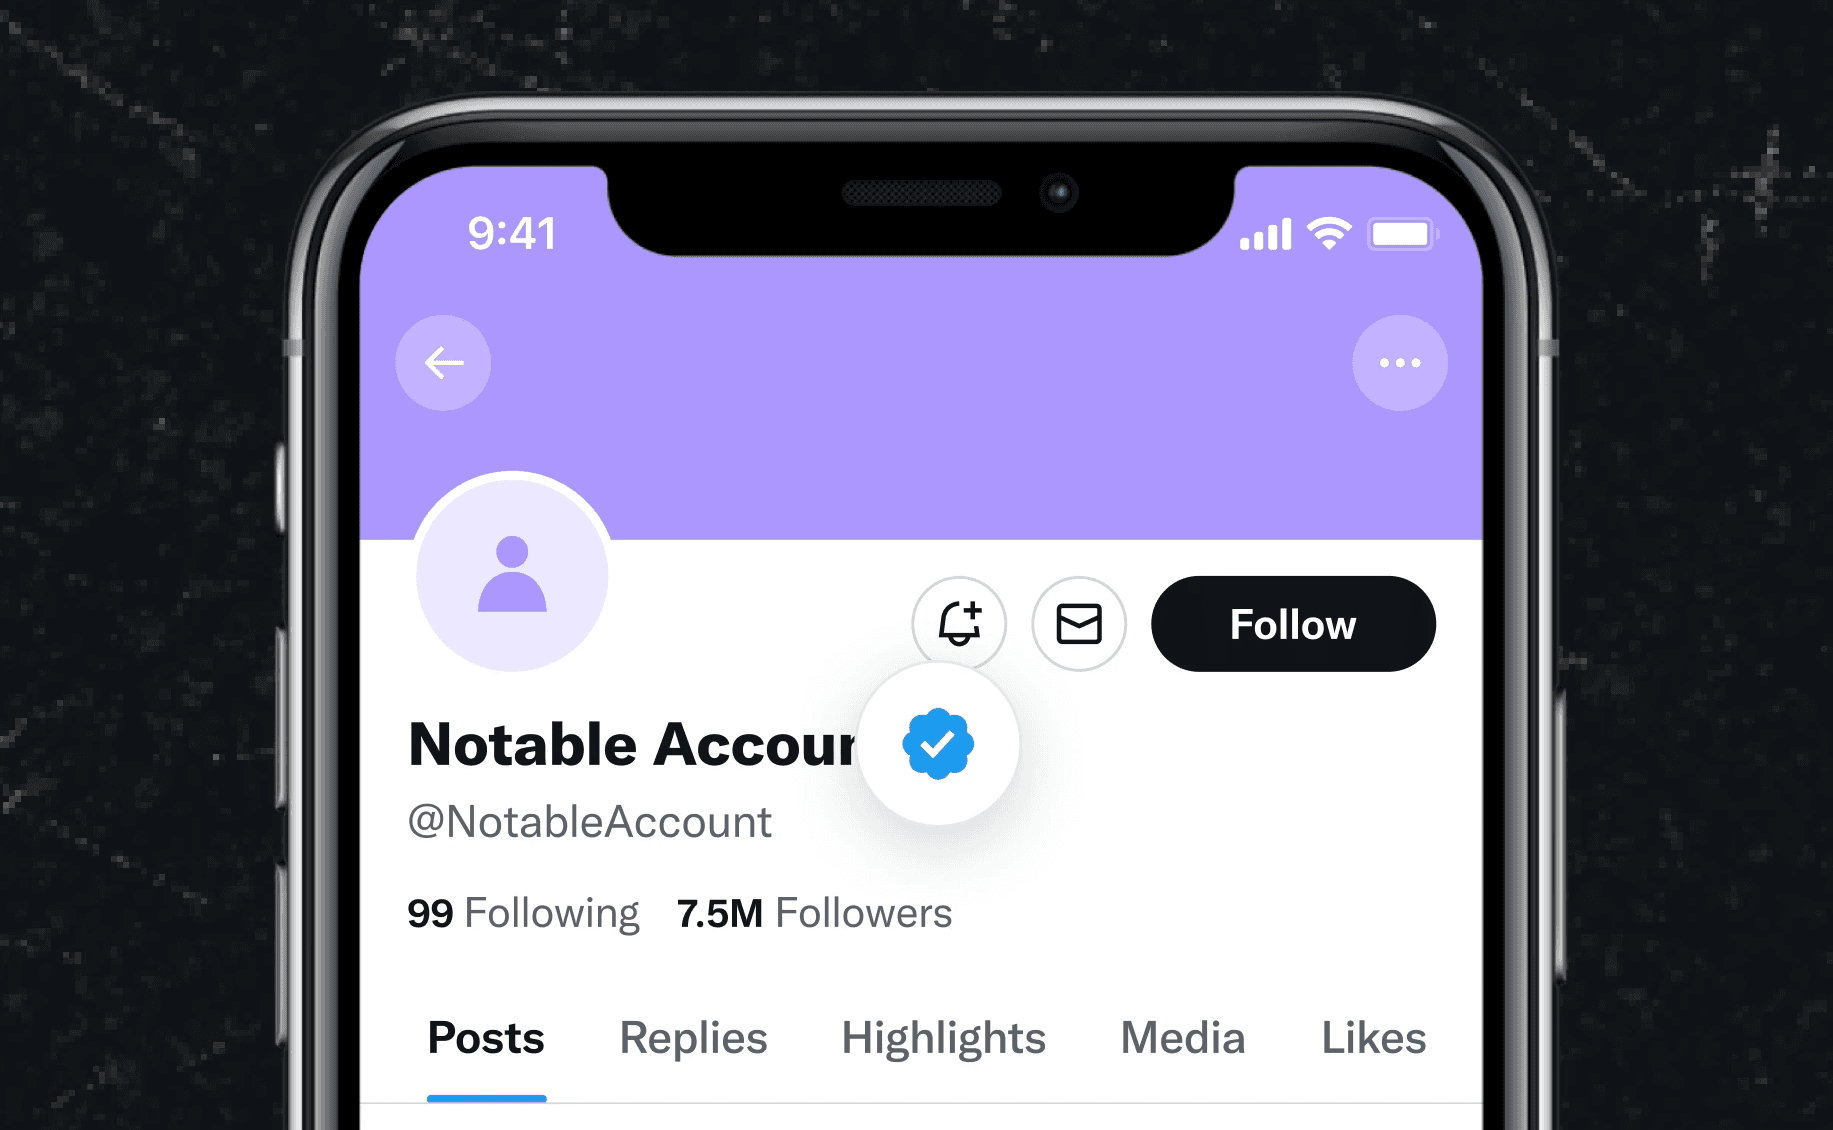The image size is (1833, 1130).
Task: Tap the back arrow on the profile banner
Action: [443, 363]
